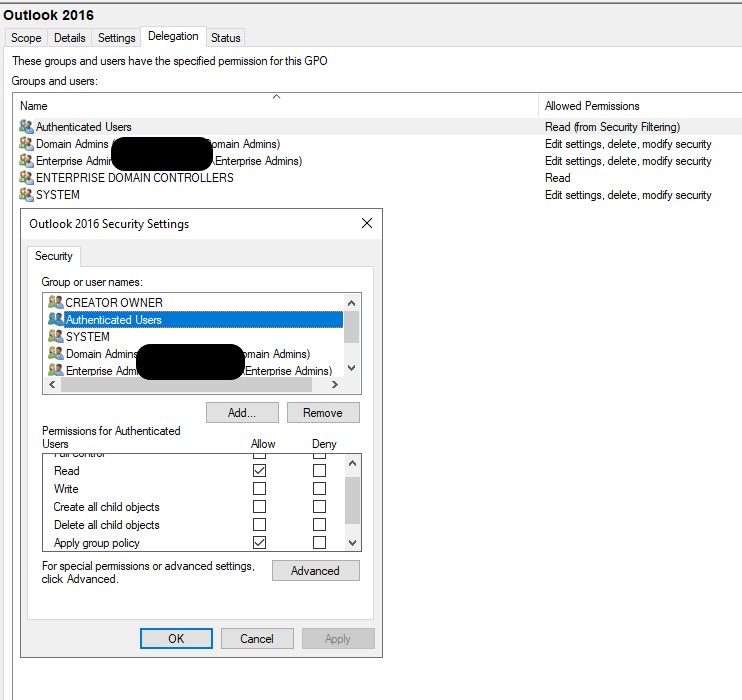Image resolution: width=742 pixels, height=700 pixels.
Task: Check Deny for Create all child objects
Action: (319, 506)
